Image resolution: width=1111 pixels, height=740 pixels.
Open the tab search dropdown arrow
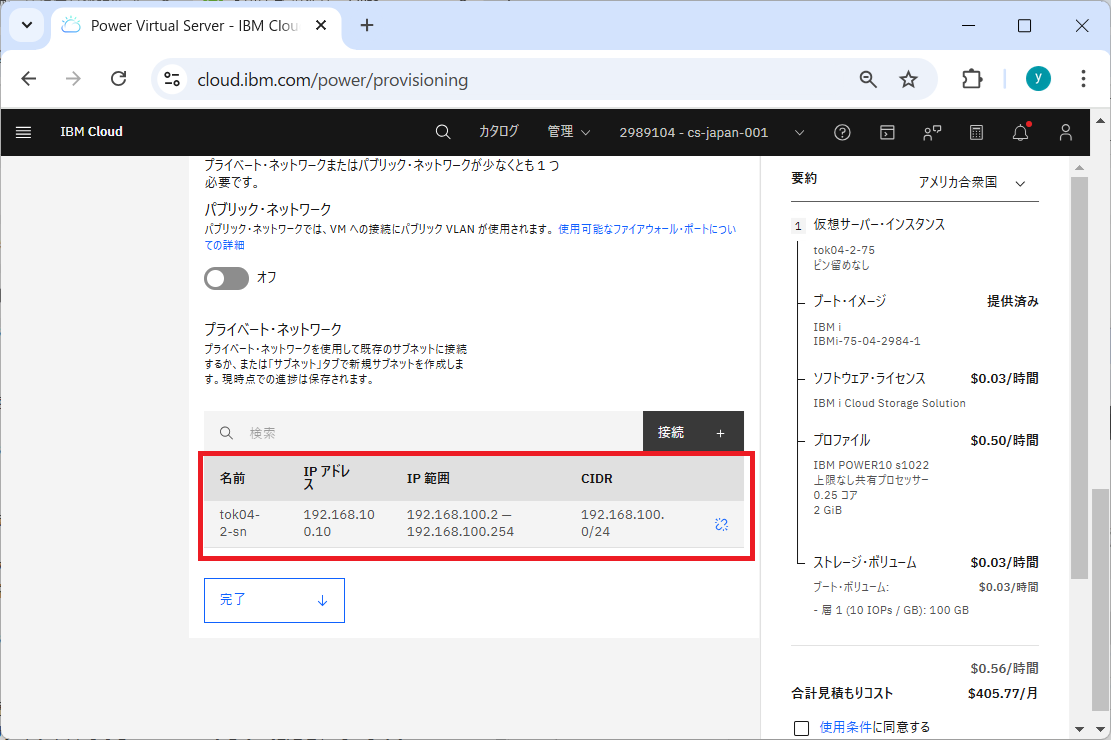[27, 26]
